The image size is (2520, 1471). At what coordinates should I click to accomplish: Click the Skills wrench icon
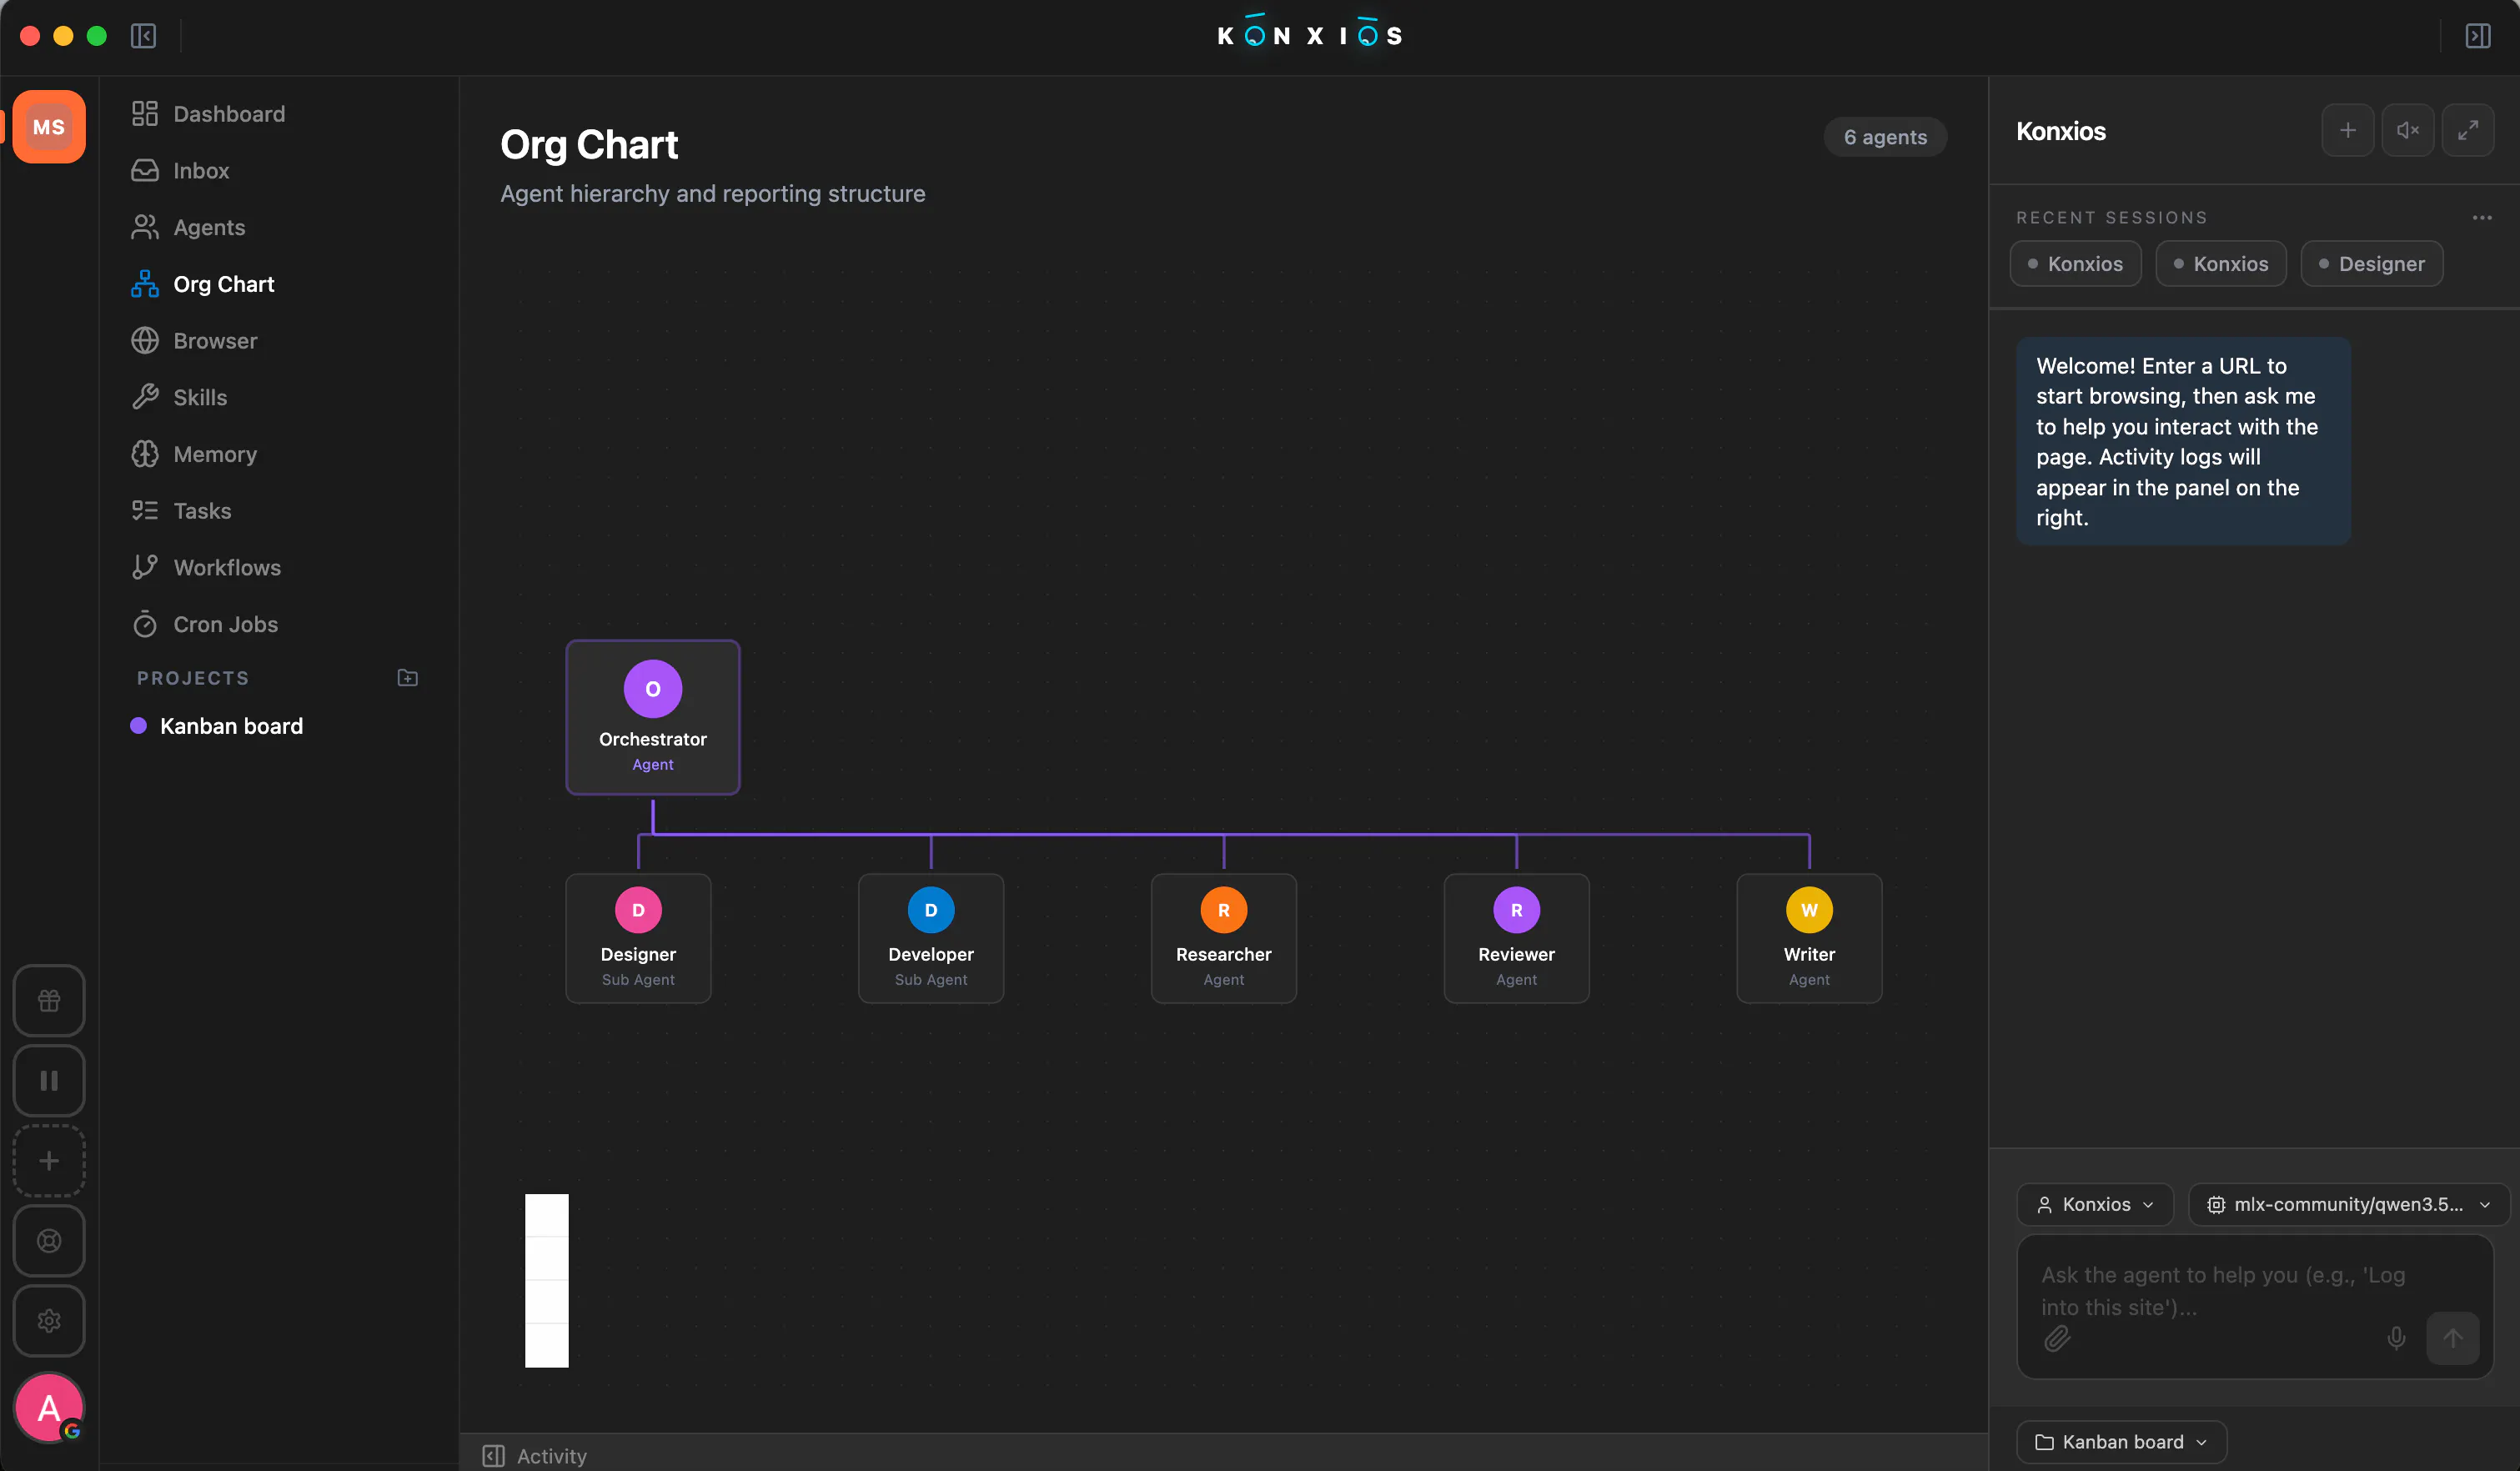click(x=145, y=397)
